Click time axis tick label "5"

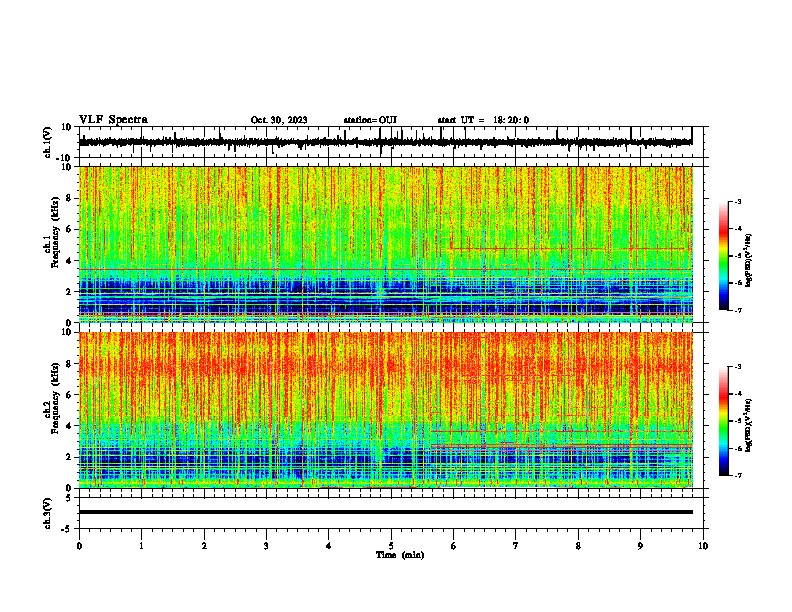click(x=391, y=546)
